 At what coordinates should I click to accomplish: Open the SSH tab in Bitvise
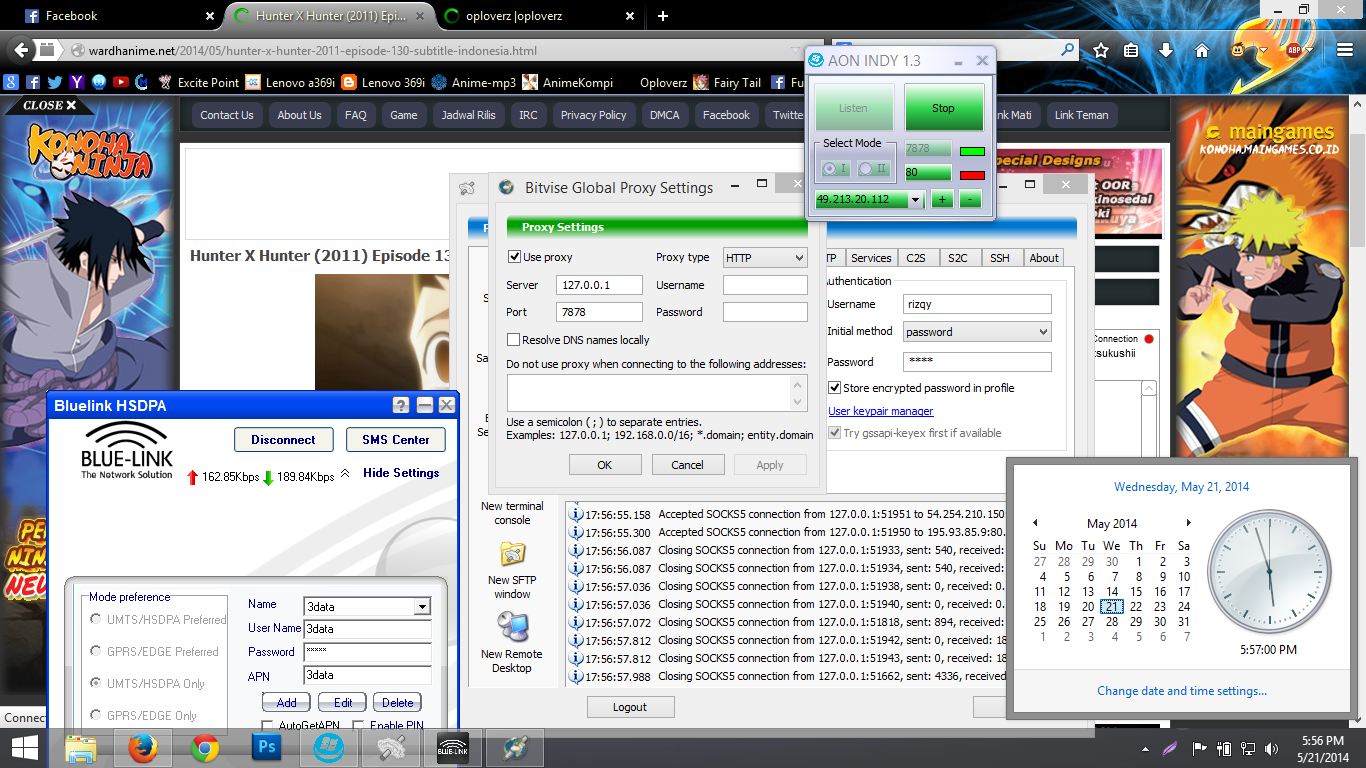[x=1000, y=258]
